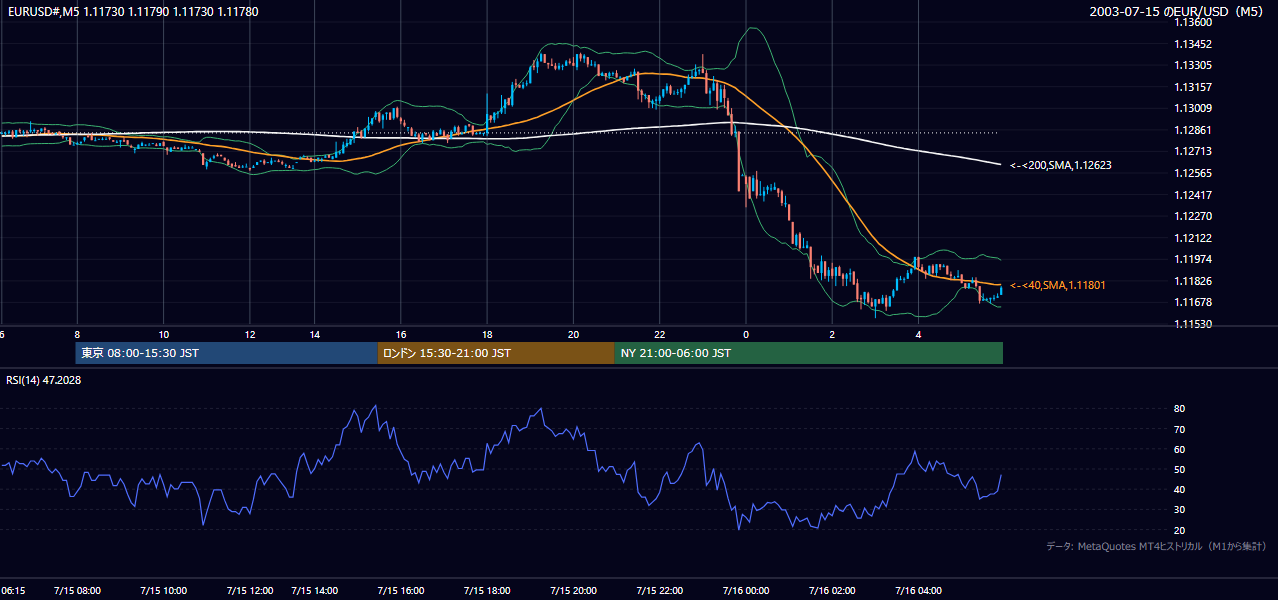Viewport: 1278px width, 600px height.
Task: Click price axis value 1.12565
Action: pyautogui.click(x=1194, y=173)
